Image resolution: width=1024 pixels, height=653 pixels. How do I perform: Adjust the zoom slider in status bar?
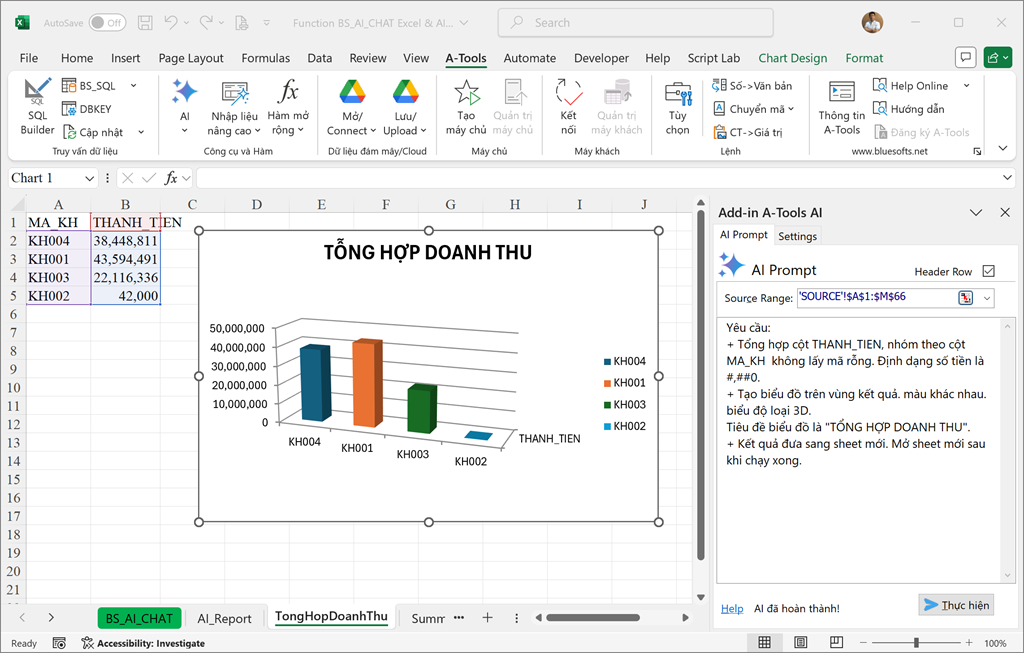click(x=916, y=643)
